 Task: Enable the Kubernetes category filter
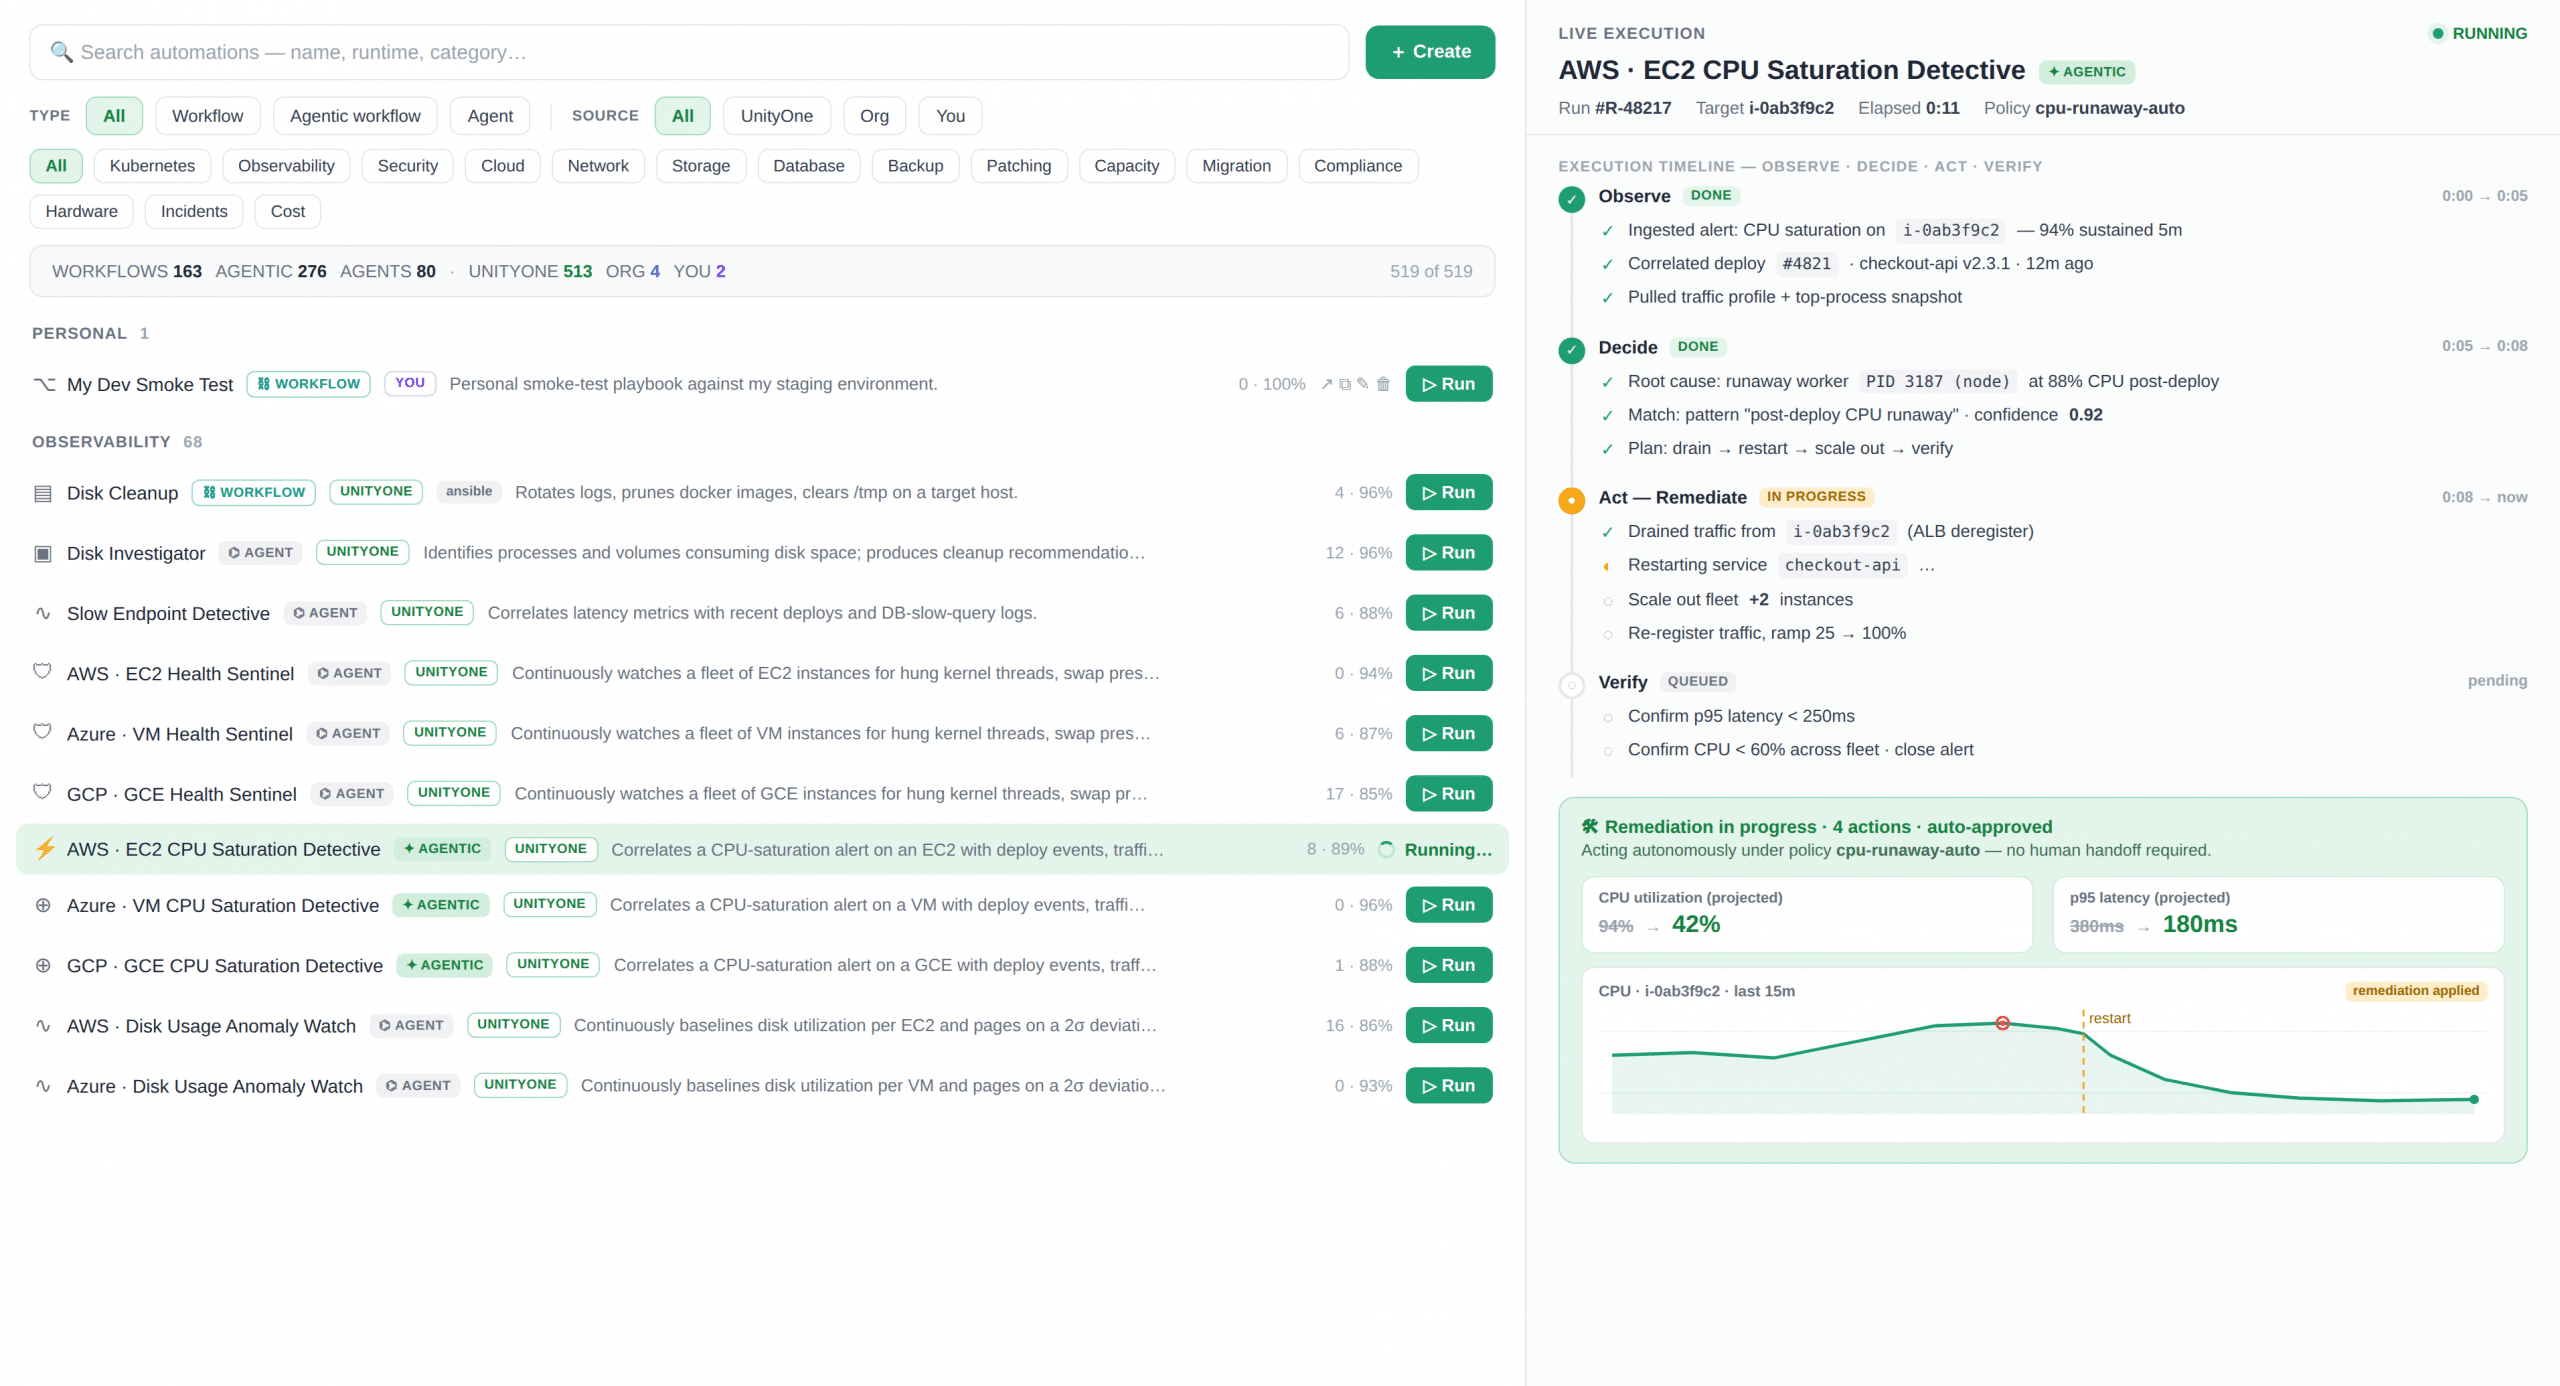[x=152, y=166]
